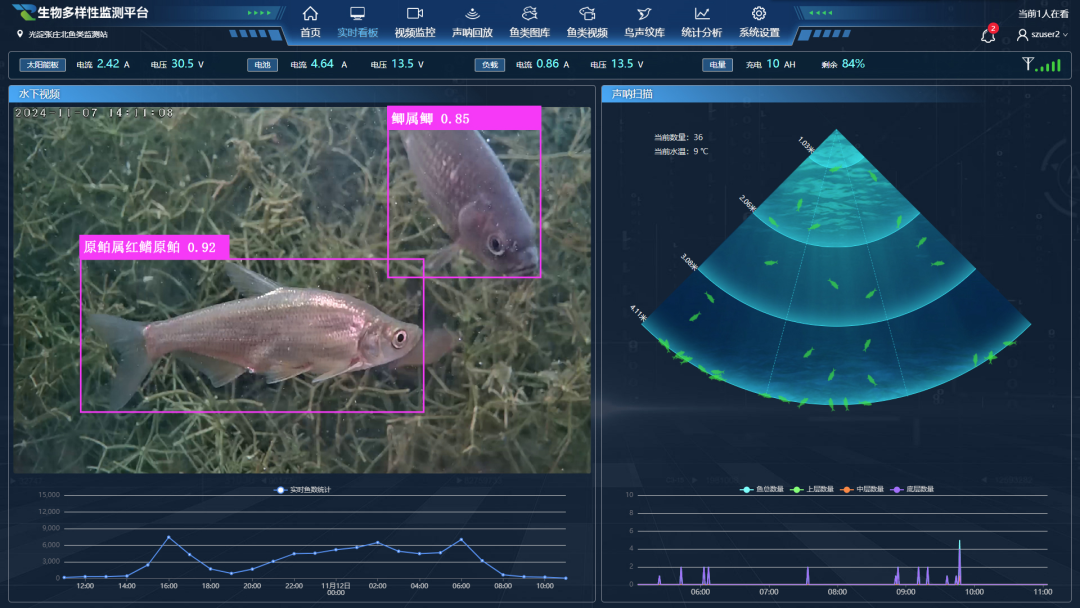Click the 鸟声纹库 bird icon
This screenshot has height=608, width=1080.
pyautogui.click(x=645, y=14)
